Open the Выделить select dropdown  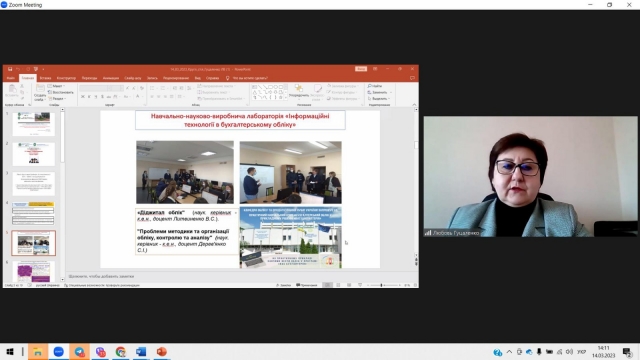(x=379, y=98)
